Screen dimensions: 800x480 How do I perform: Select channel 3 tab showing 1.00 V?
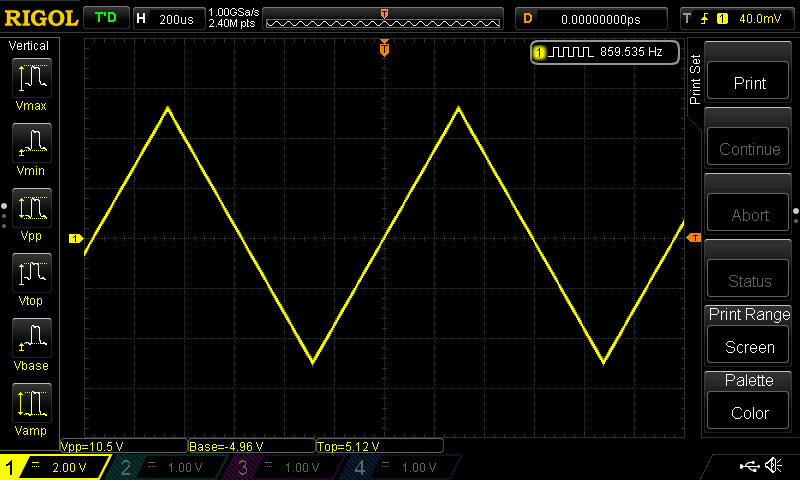283,467
